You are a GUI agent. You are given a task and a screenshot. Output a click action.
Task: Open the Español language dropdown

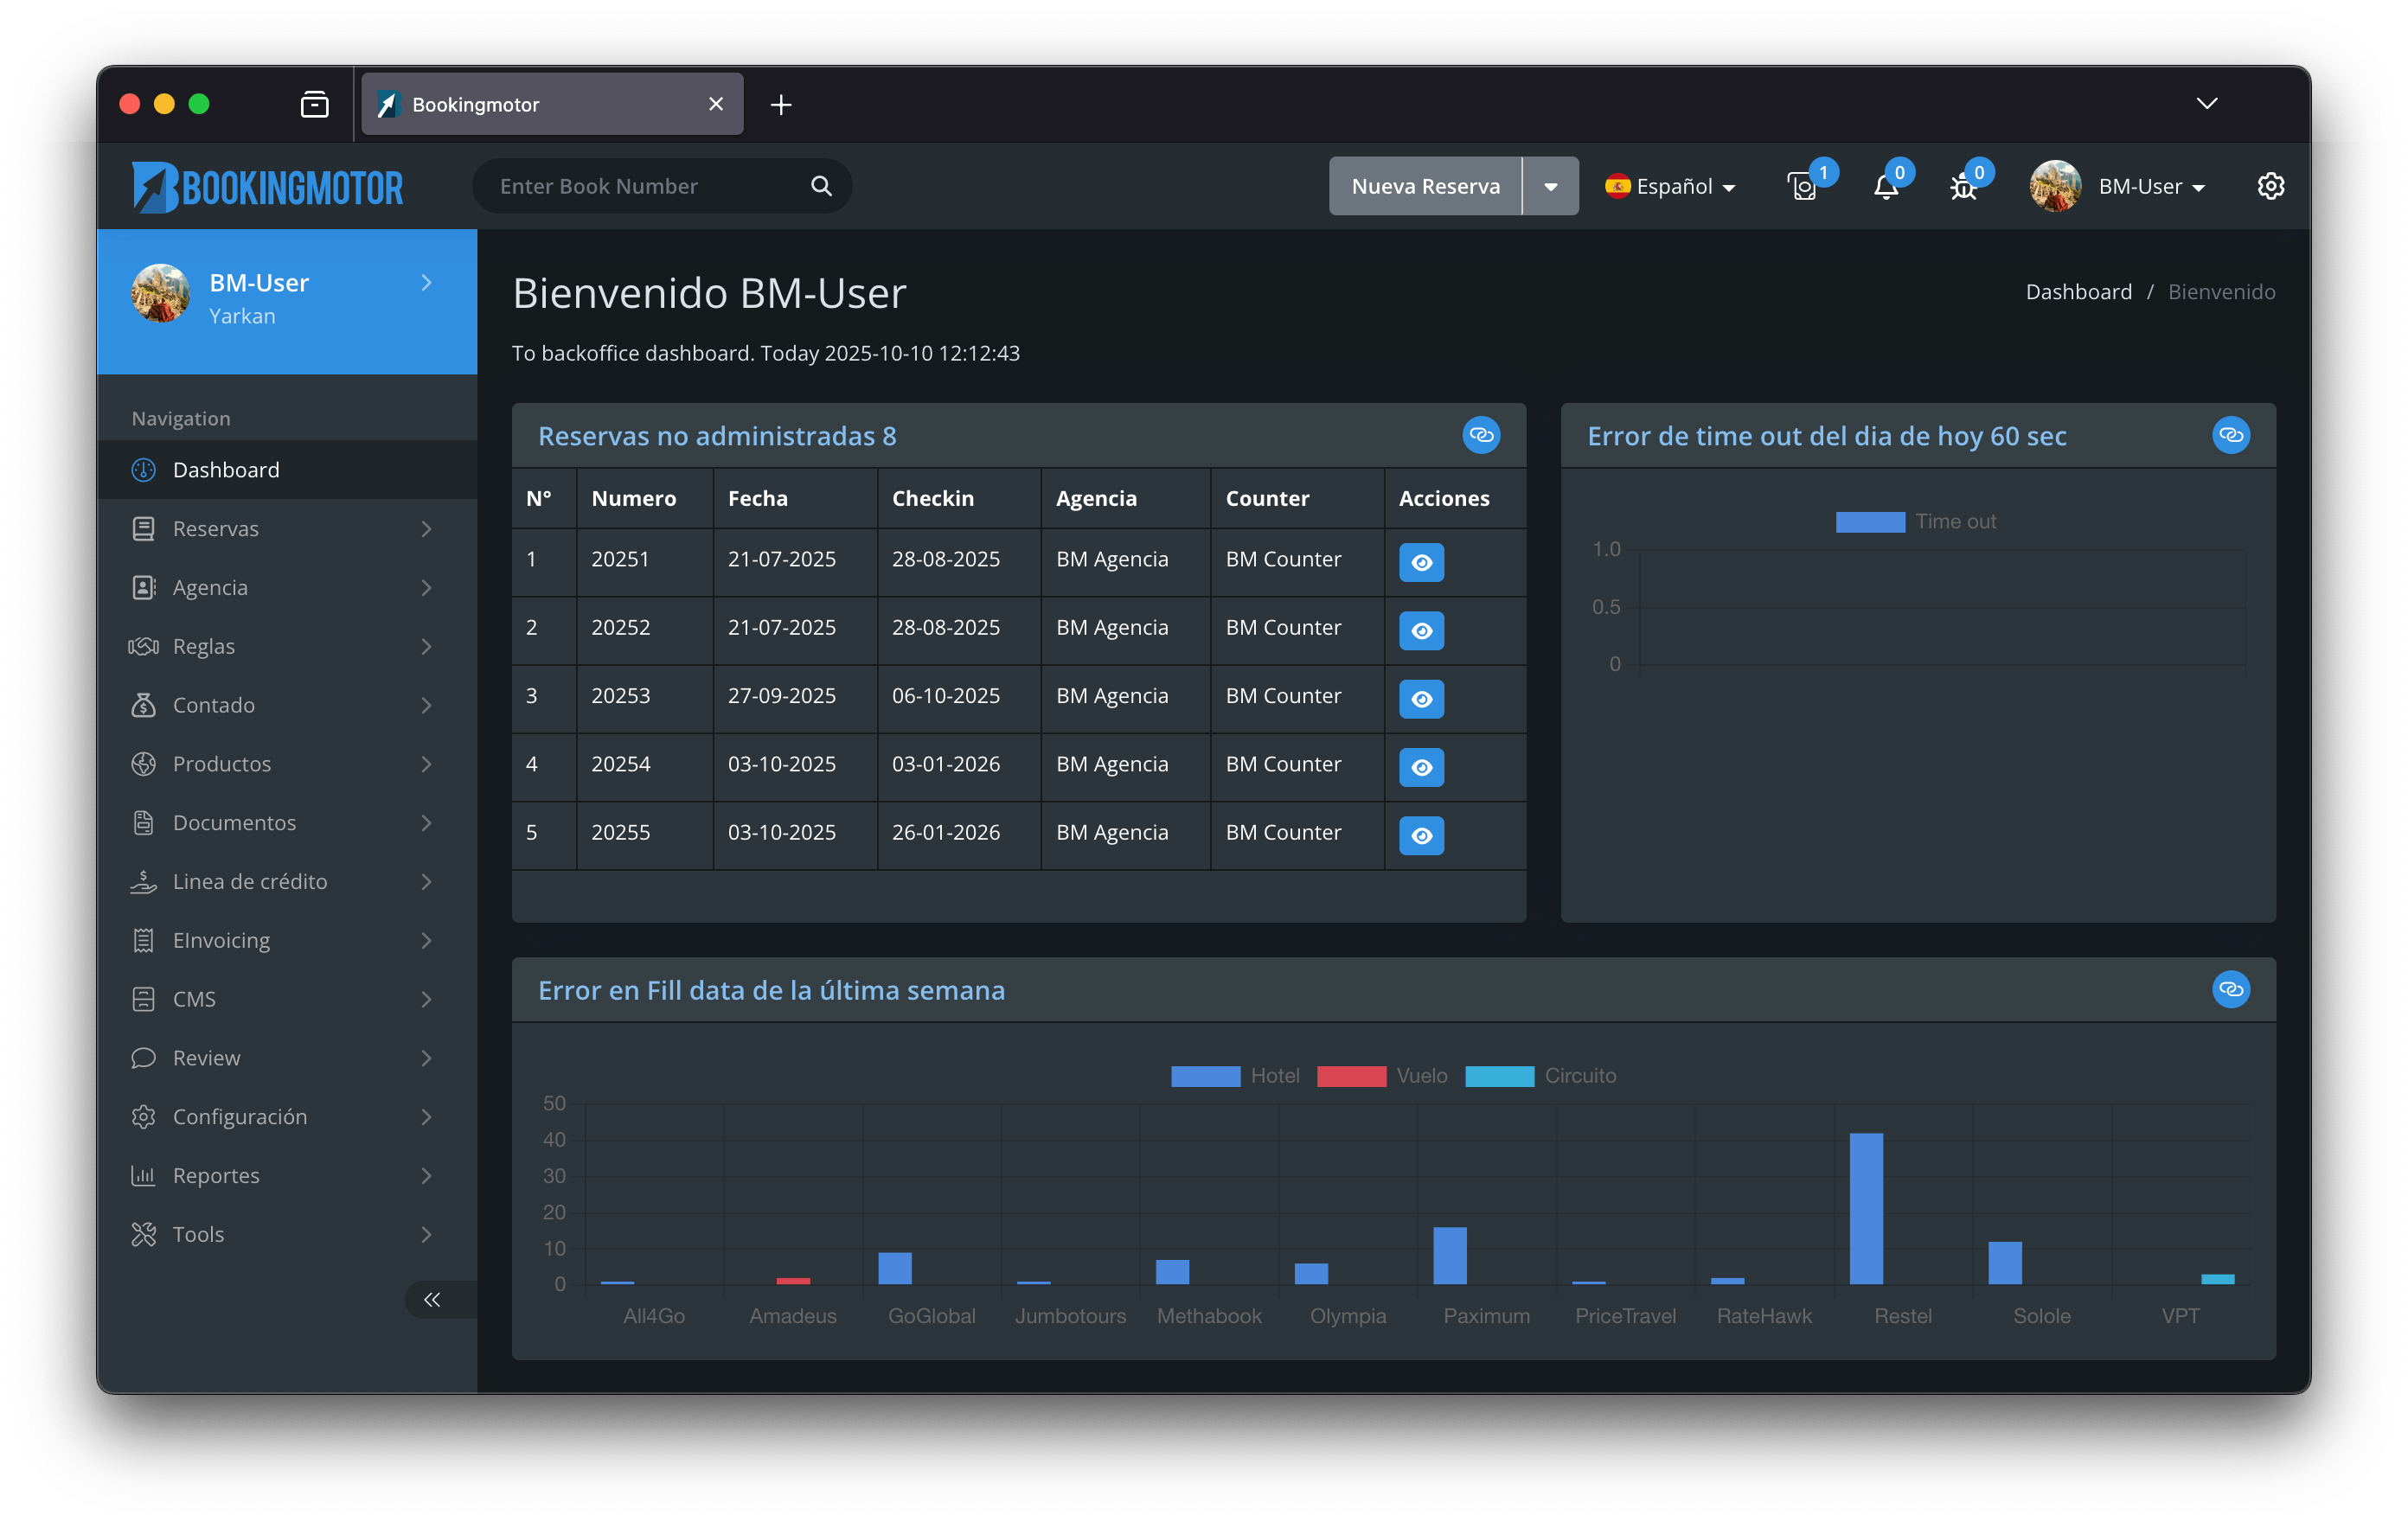pyautogui.click(x=1670, y=186)
